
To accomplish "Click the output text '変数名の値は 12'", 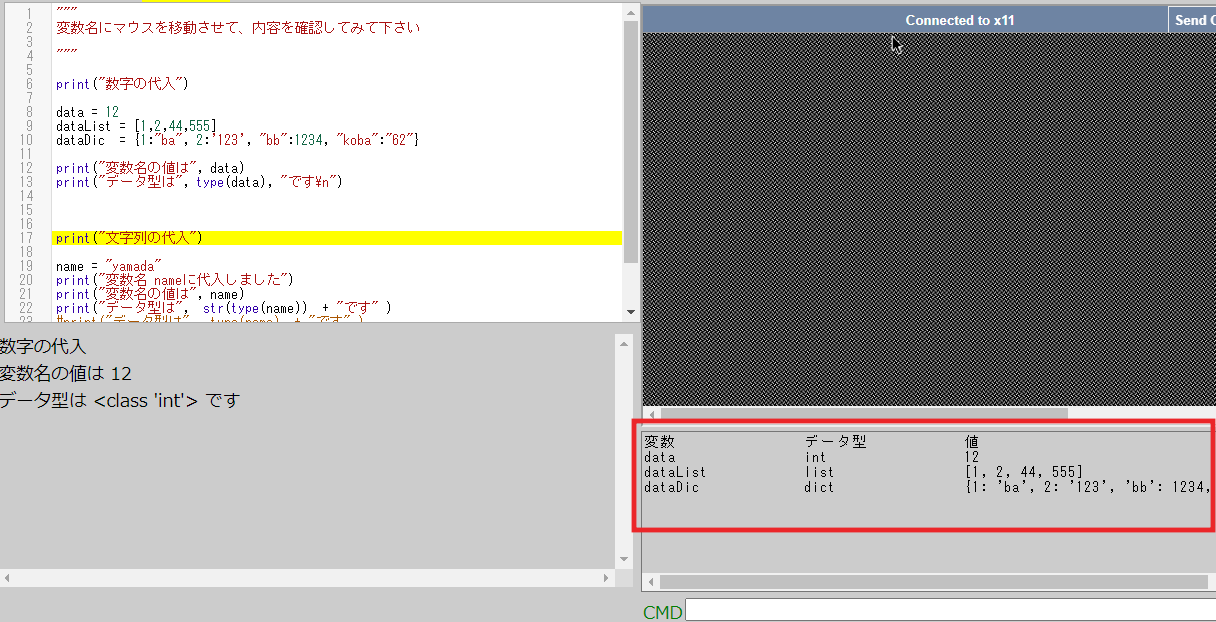I will [x=66, y=374].
